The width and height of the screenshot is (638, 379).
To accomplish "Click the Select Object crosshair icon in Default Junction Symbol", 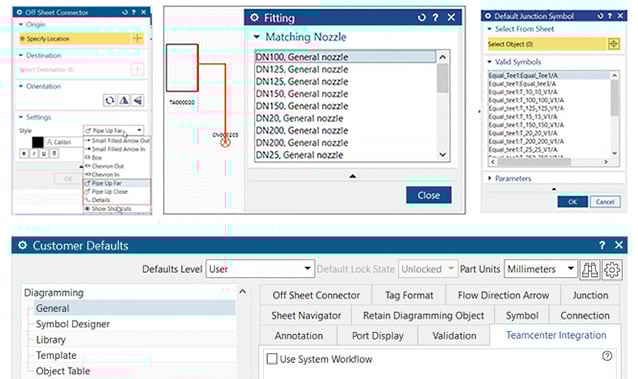I will (614, 44).
